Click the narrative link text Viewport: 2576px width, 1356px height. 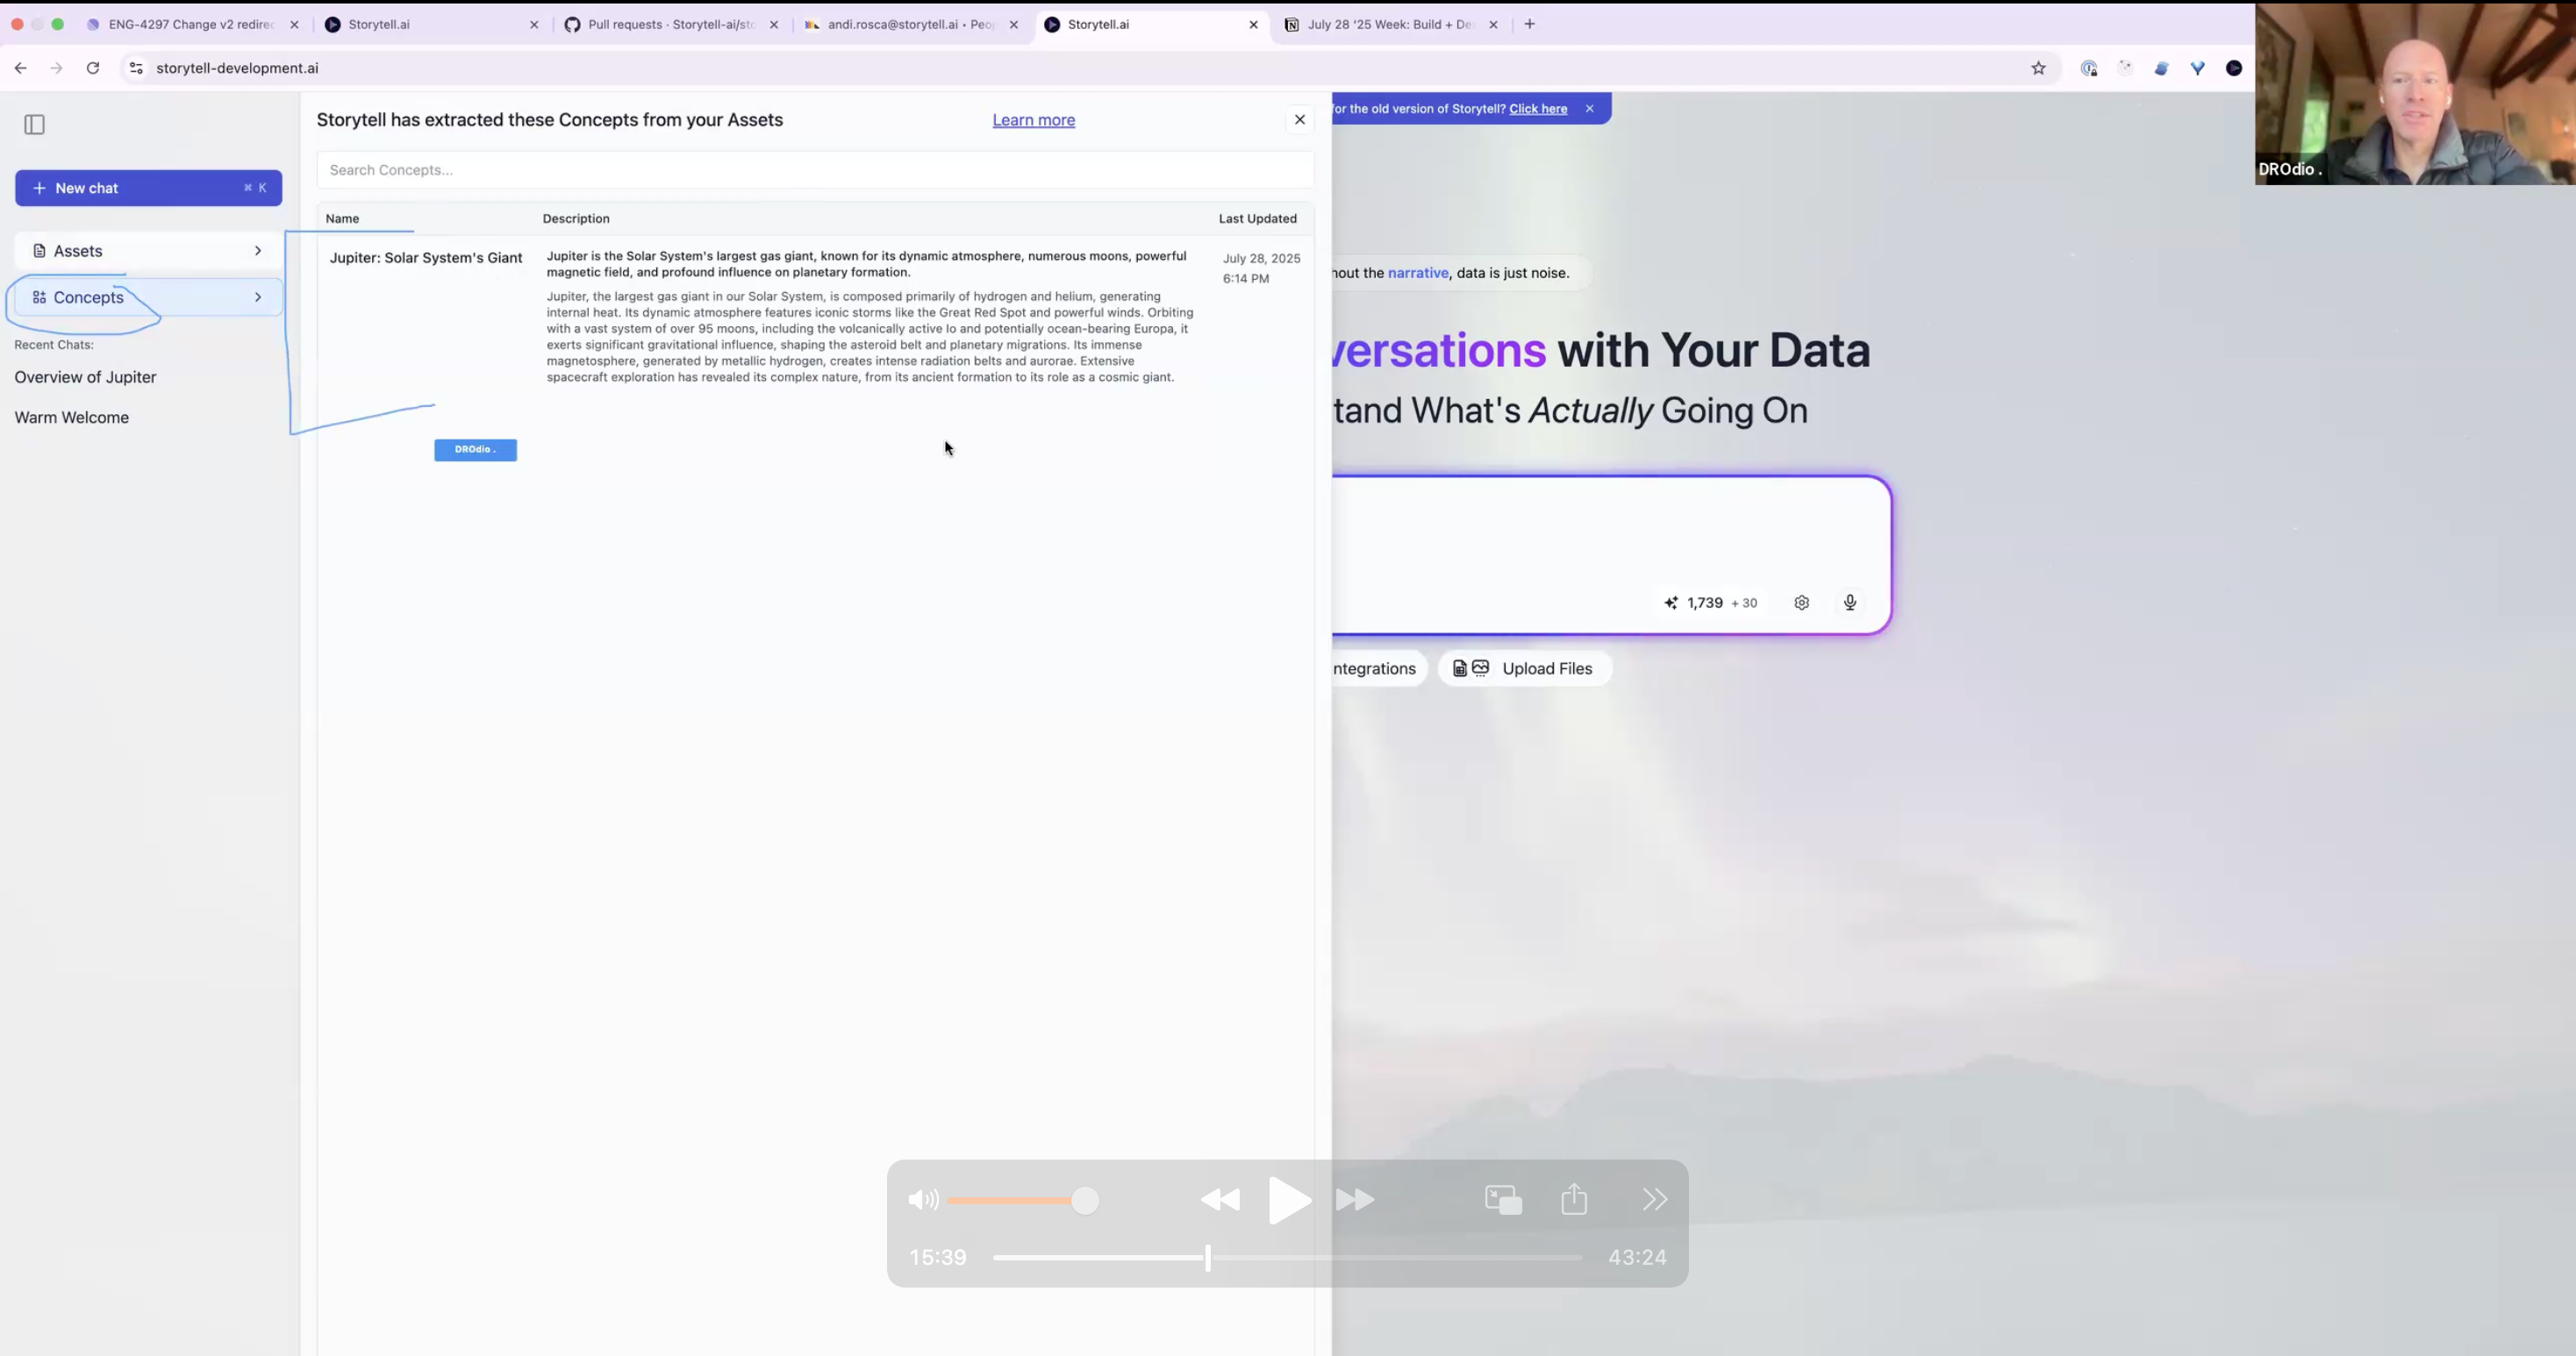1418,273
